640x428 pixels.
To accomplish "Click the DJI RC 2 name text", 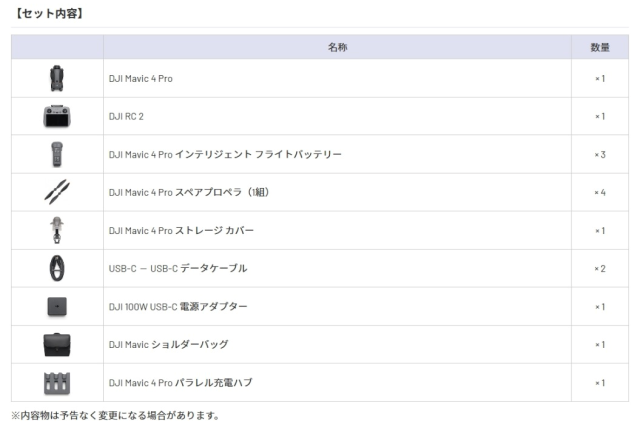I will point(126,116).
